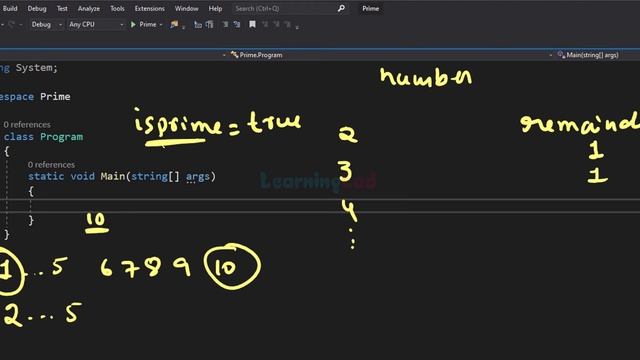Screen dimensions: 640x360
Task: Open the Test menu
Action: [x=62, y=9]
